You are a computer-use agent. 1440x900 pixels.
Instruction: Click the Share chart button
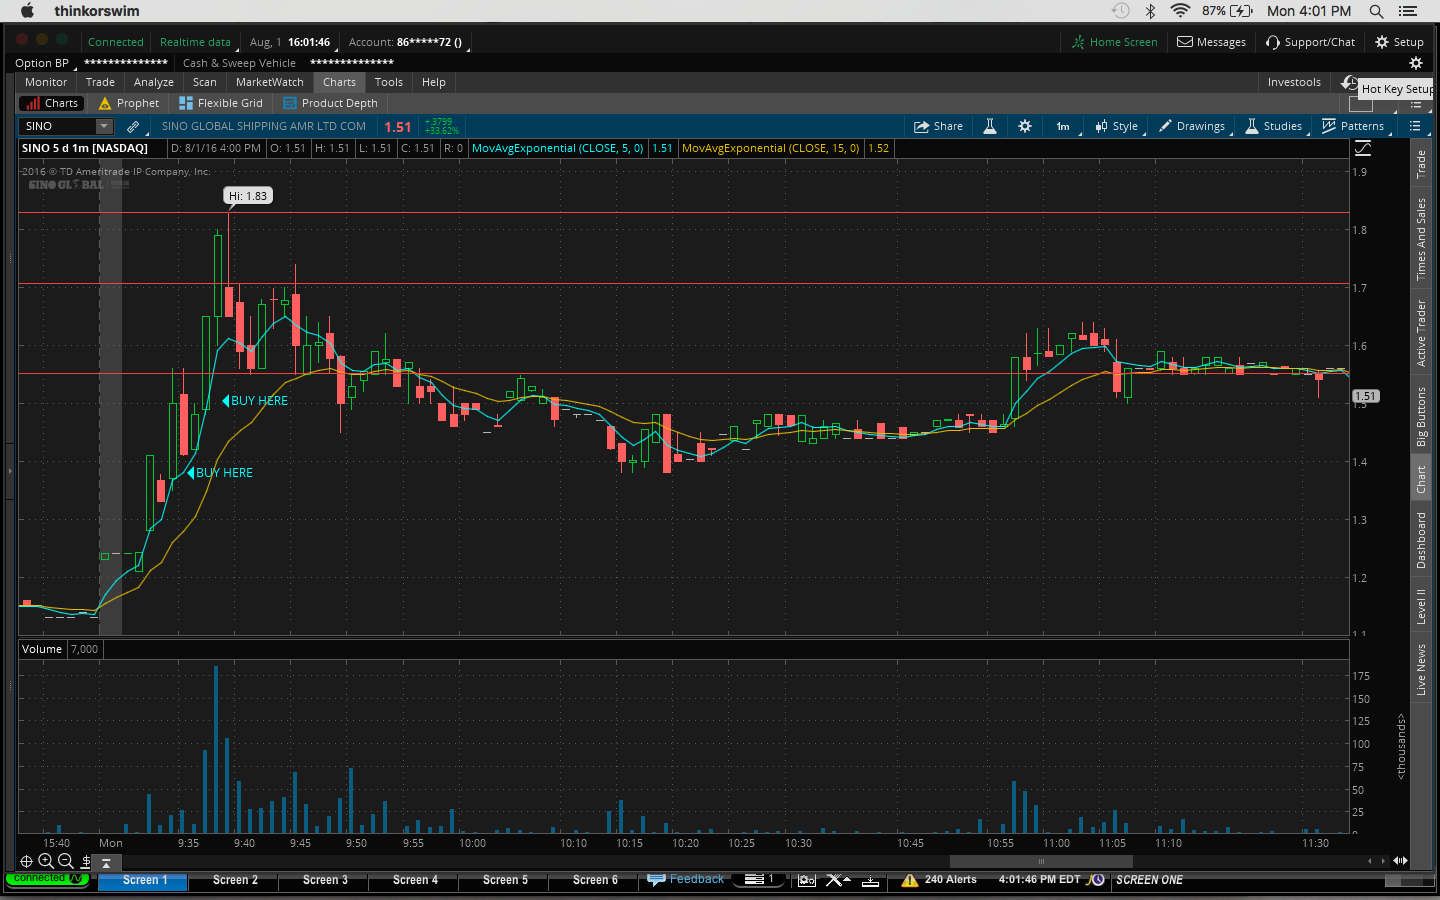click(x=938, y=126)
